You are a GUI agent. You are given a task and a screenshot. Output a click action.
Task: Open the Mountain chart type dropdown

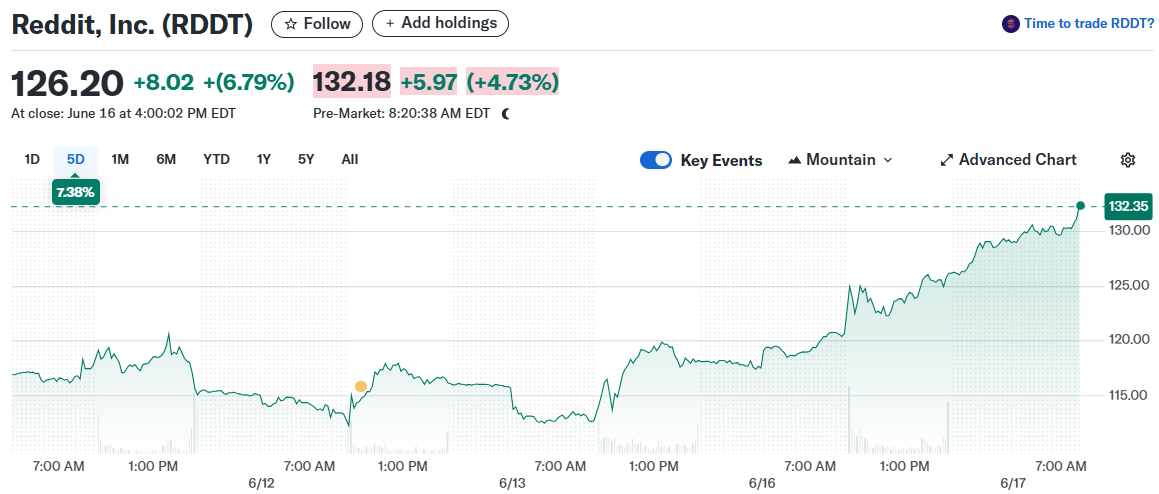coord(840,160)
